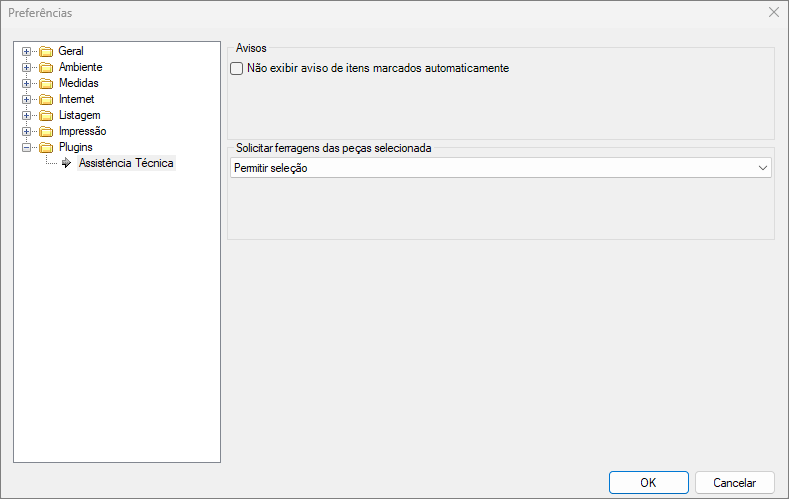Click the arrow icon beside Assistência Técnica

pyautogui.click(x=66, y=163)
